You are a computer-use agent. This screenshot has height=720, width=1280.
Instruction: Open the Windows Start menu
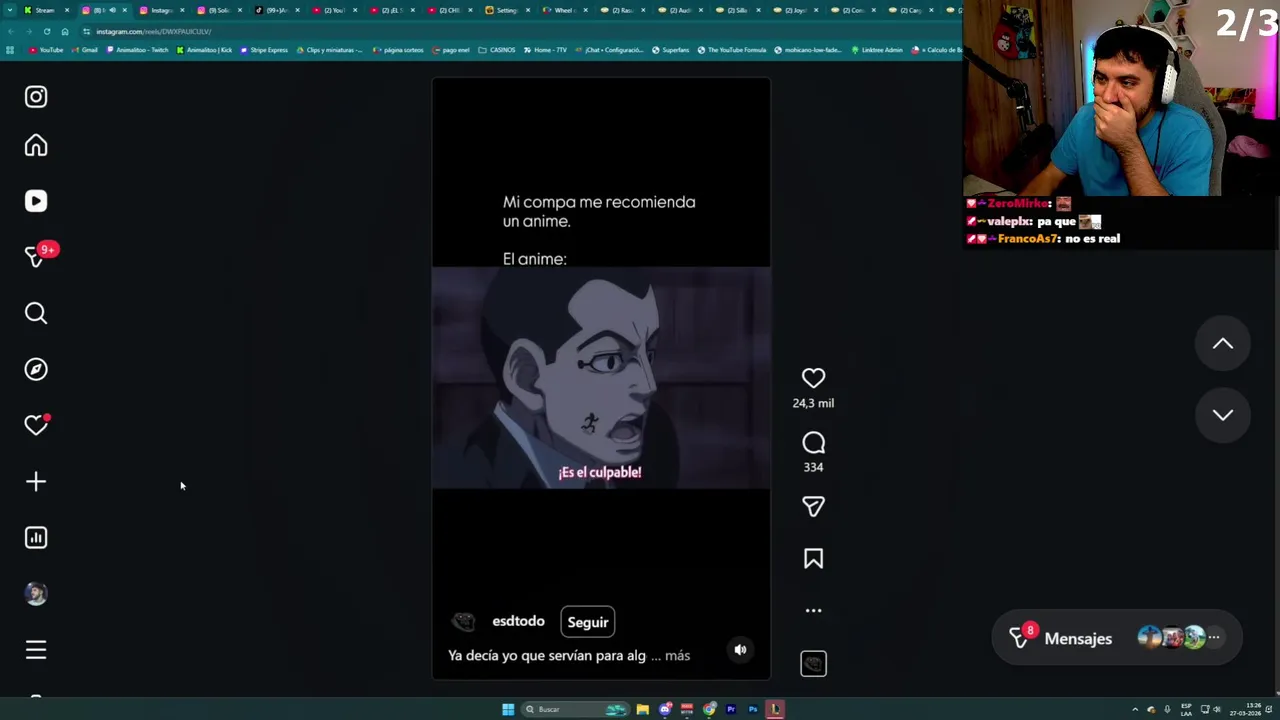(x=508, y=709)
